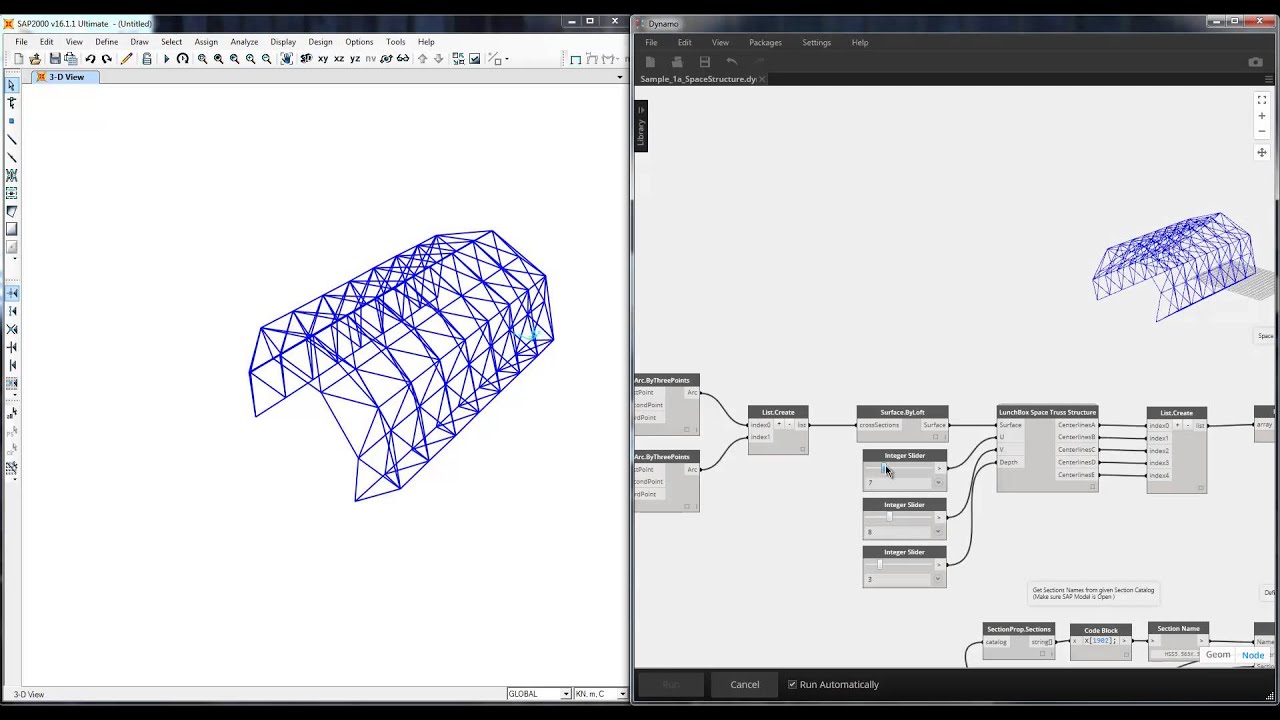Click the Depth input port

click(x=1008, y=462)
